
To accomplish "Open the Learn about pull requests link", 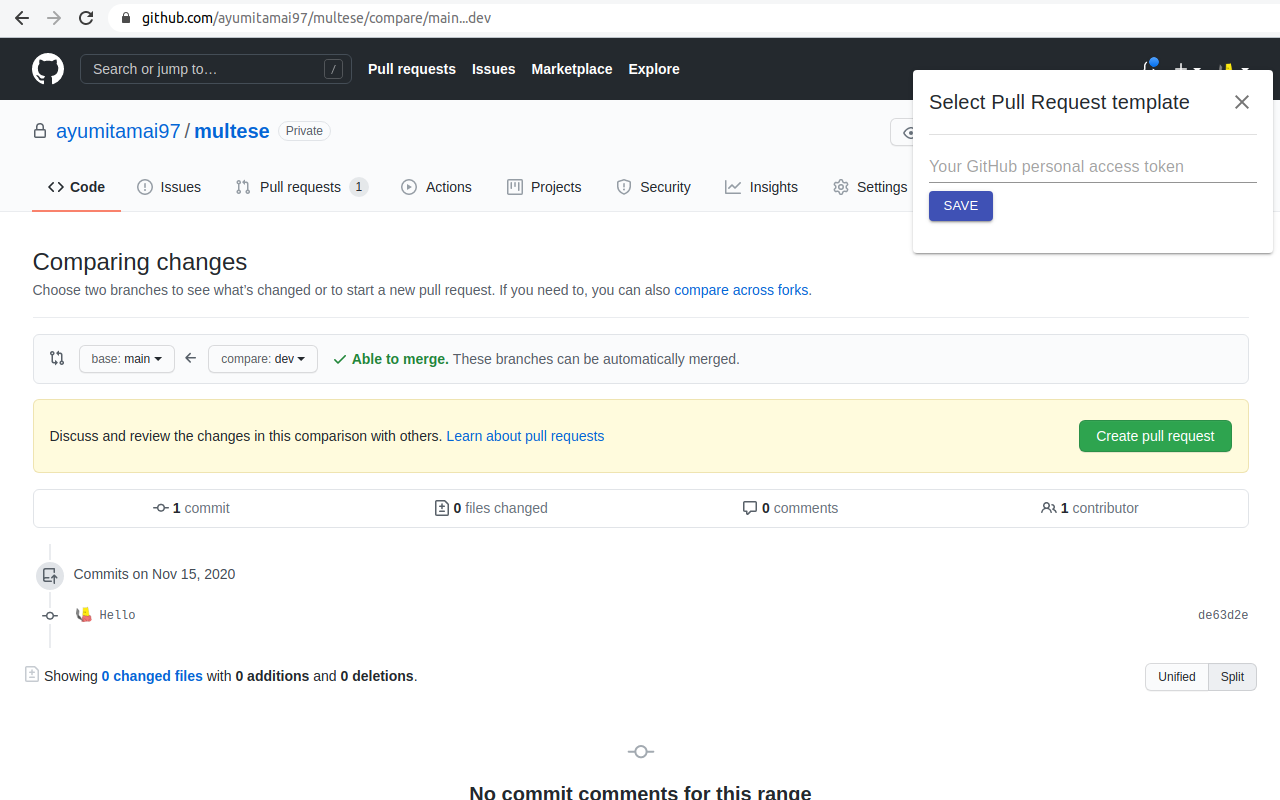I will click(525, 436).
